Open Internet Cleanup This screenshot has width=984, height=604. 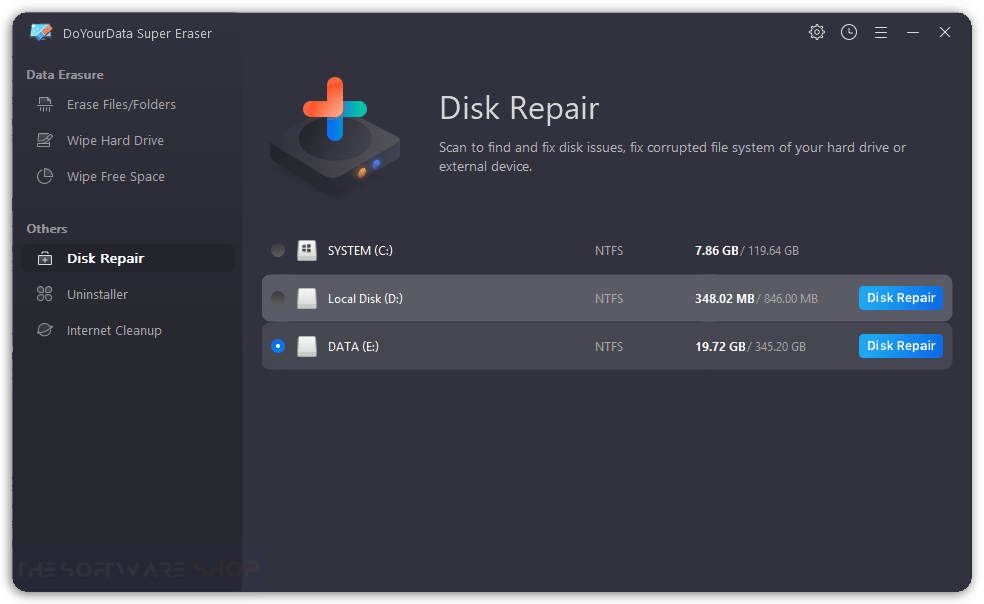pos(128,330)
